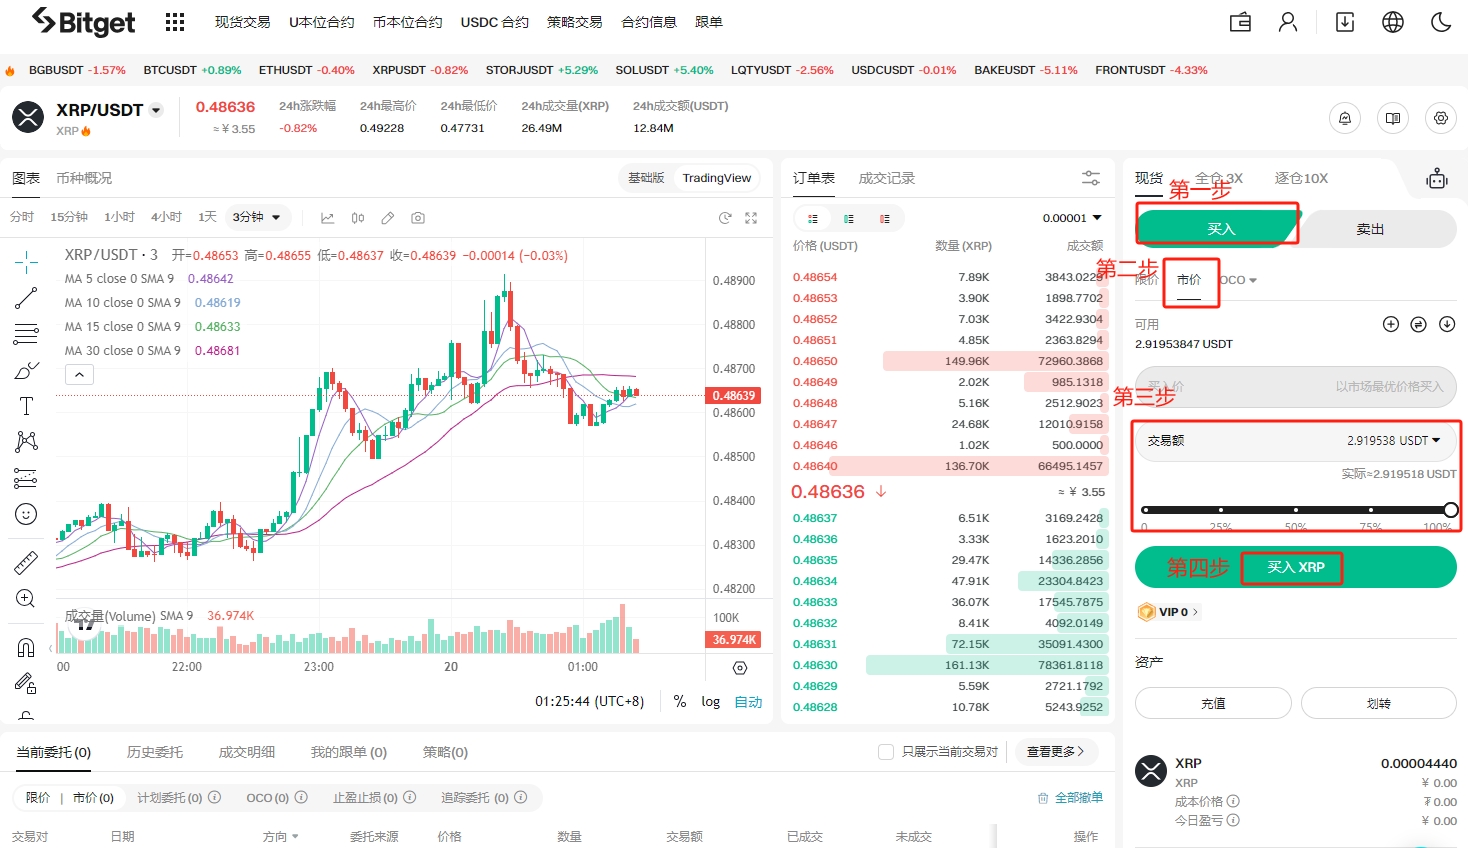The image size is (1468, 848).
Task: Open the apps grid menu icon
Action: coord(175,22)
